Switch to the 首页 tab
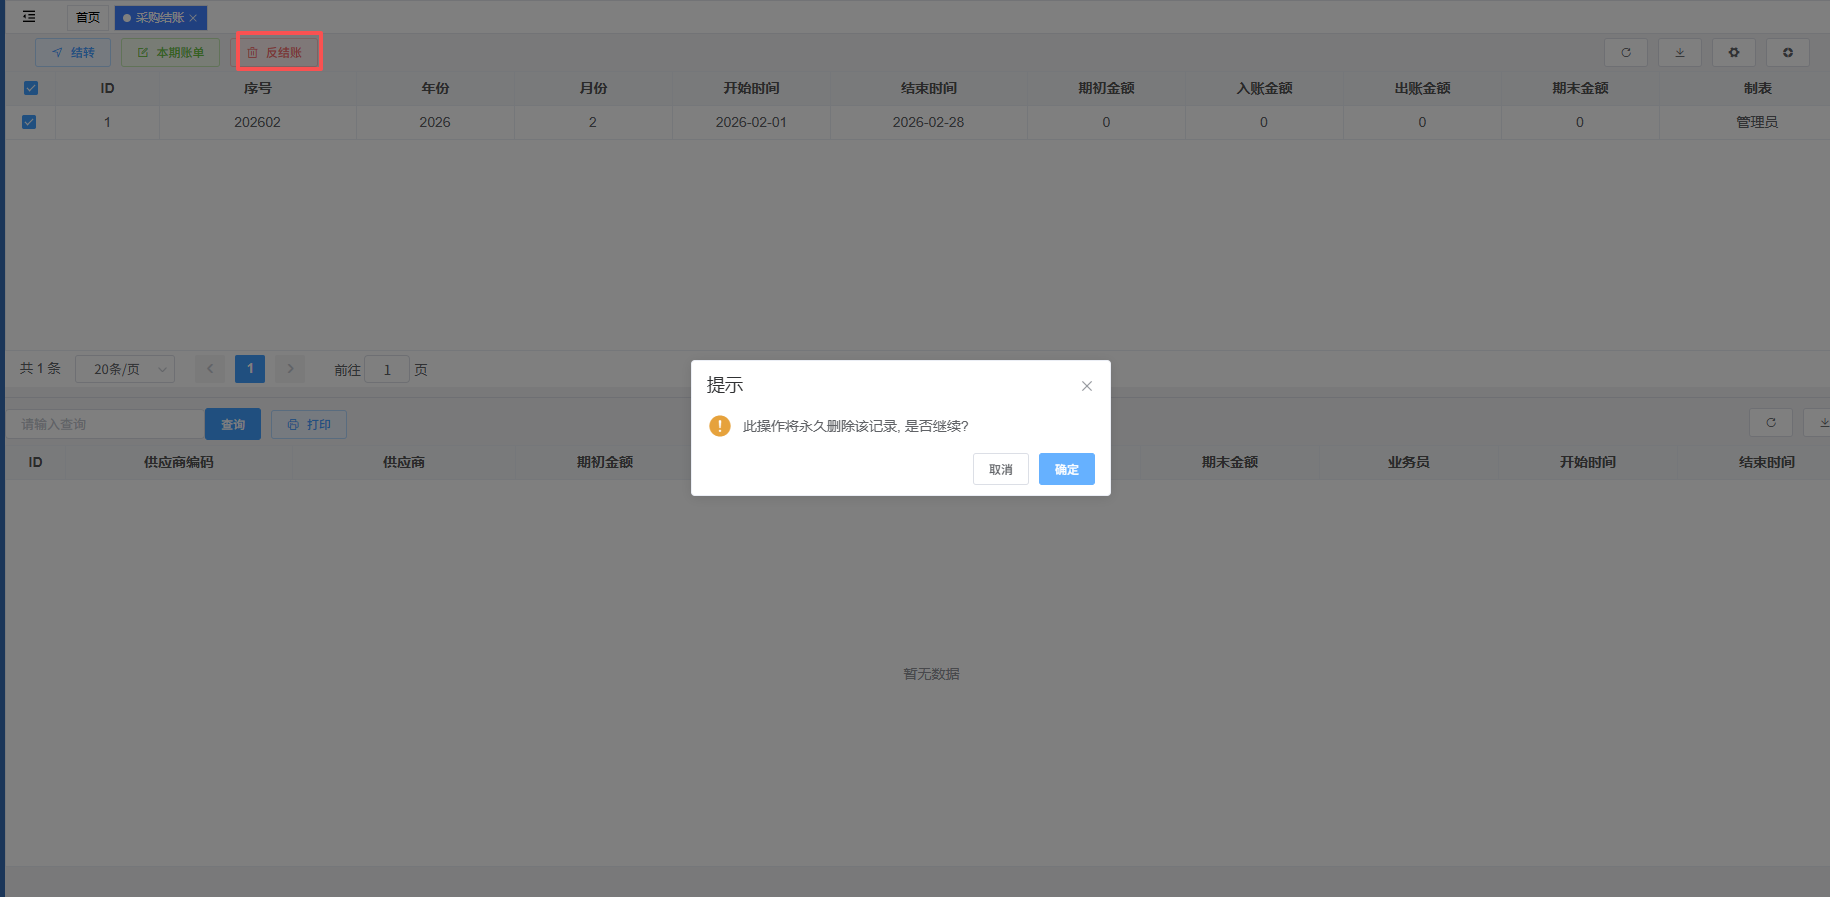Screen dimensions: 1830x897 [x=88, y=18]
